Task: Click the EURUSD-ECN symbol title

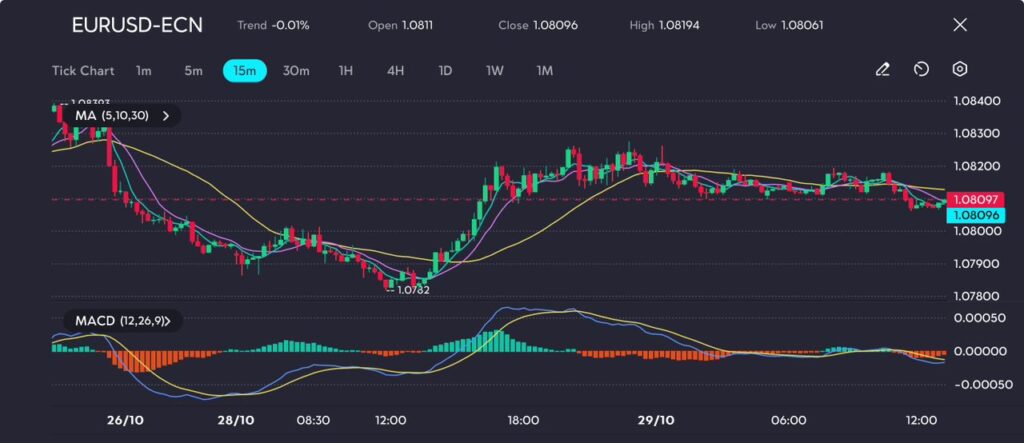Action: (137, 25)
